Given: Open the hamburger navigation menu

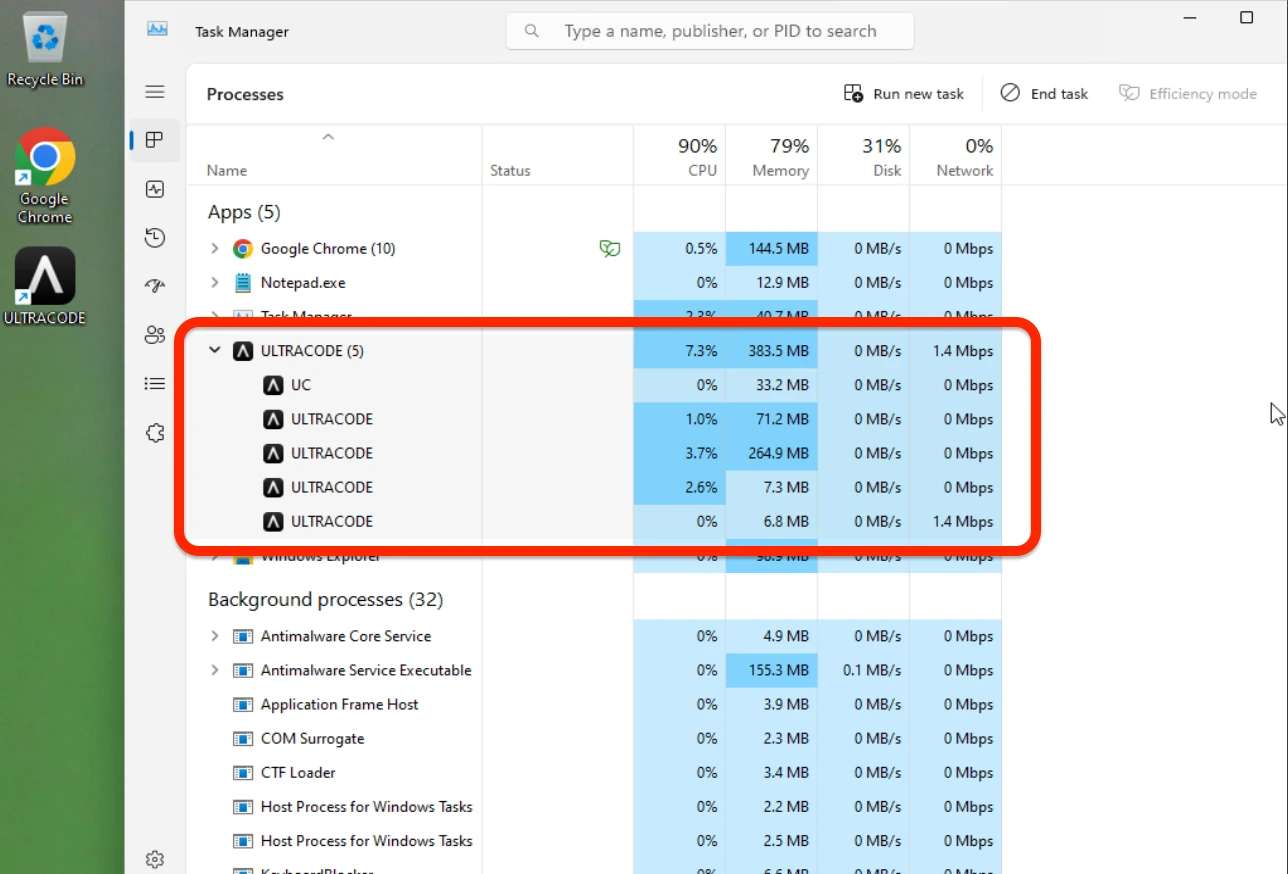Looking at the screenshot, I should [x=155, y=92].
